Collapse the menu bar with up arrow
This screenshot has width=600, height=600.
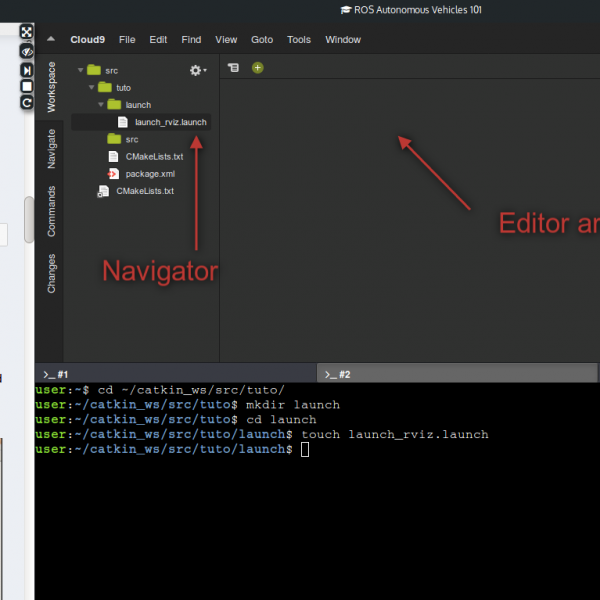pyautogui.click(x=51, y=39)
